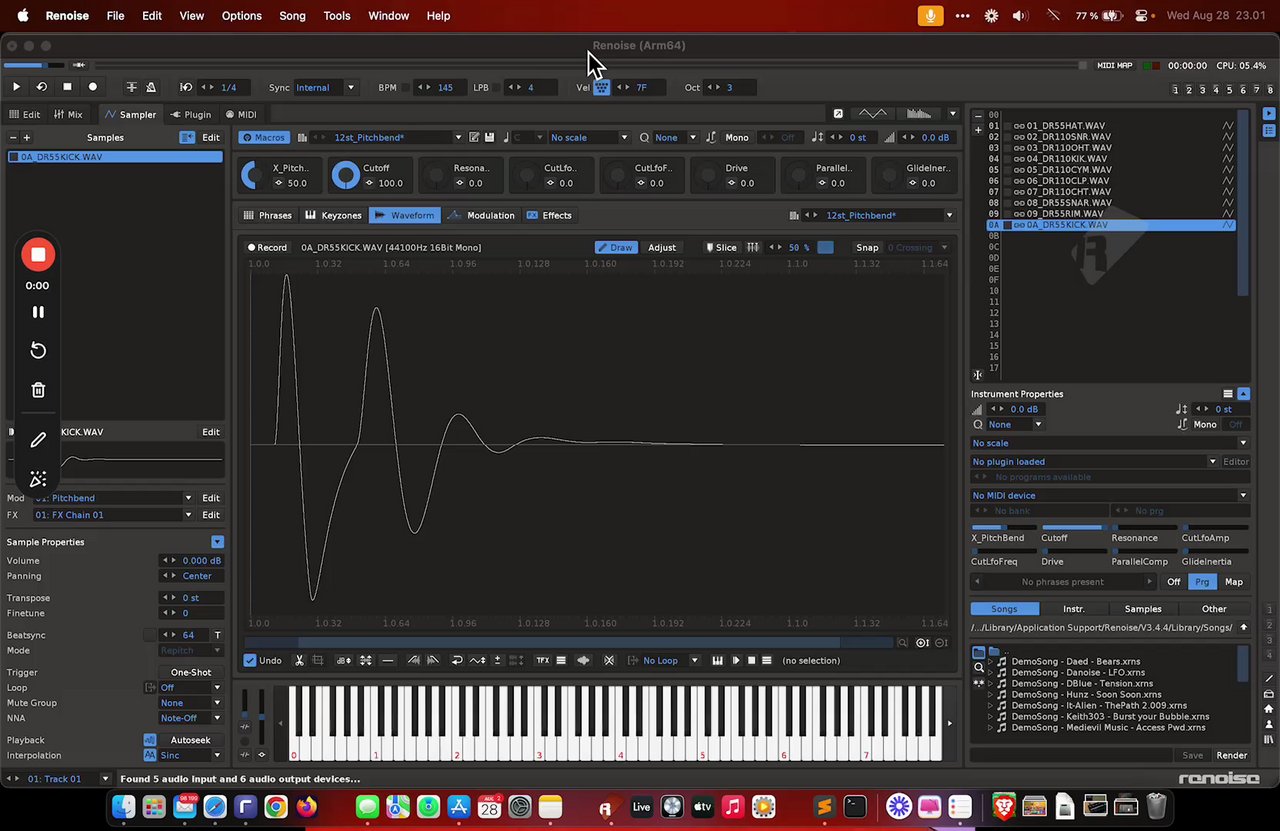This screenshot has width=1280, height=831.
Task: Open the Plugin tab
Action: click(x=190, y=114)
